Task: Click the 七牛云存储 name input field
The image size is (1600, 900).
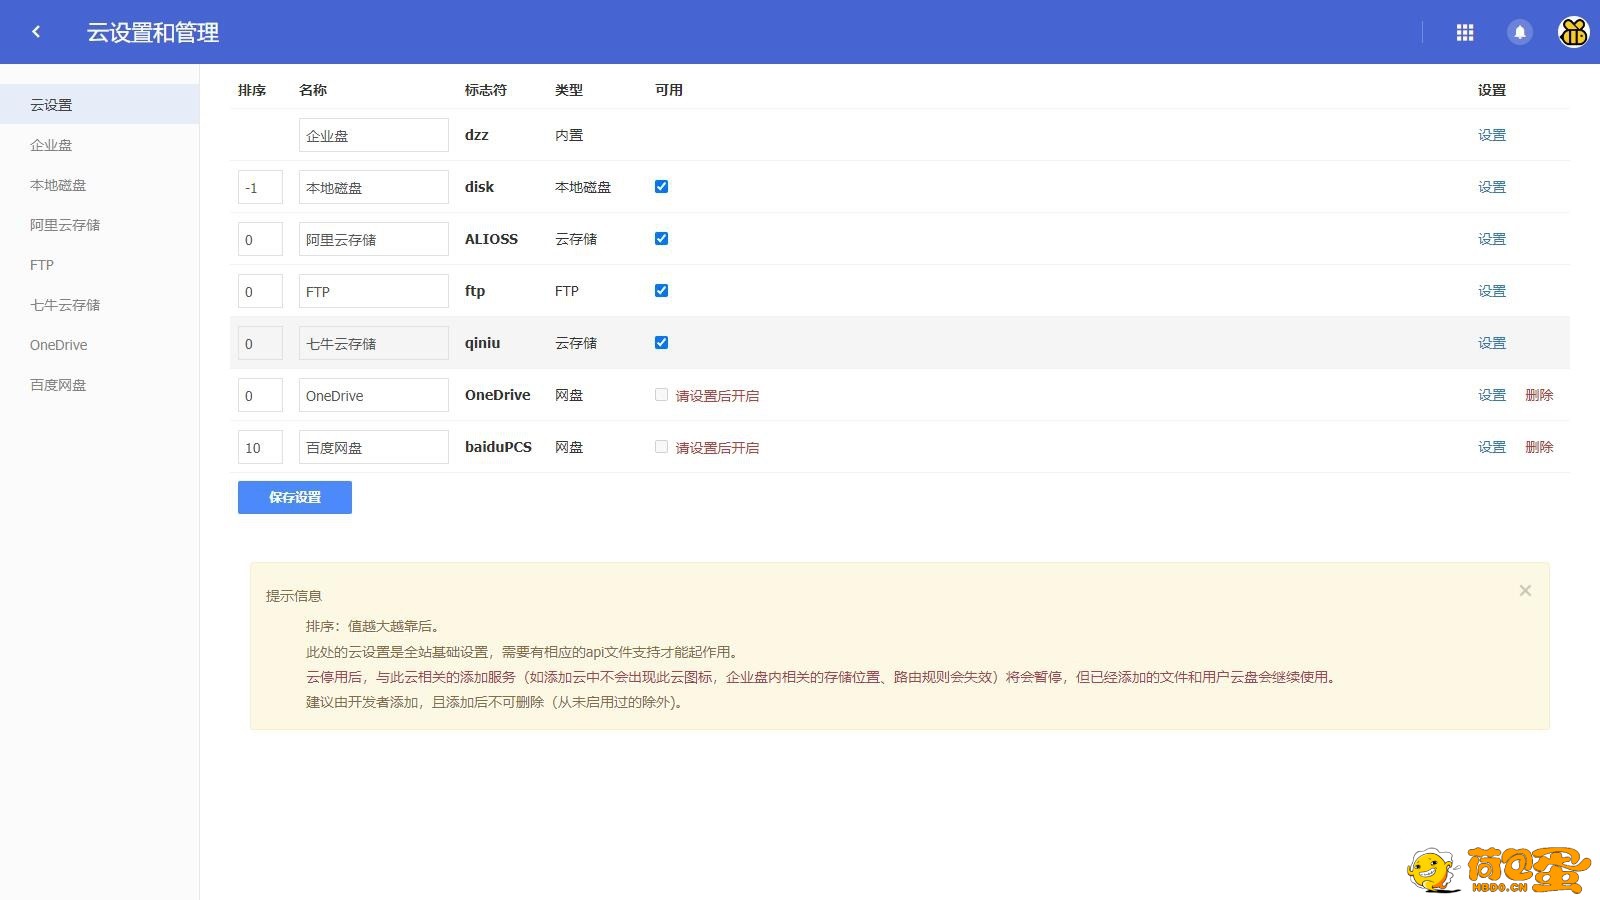Action: pos(374,343)
